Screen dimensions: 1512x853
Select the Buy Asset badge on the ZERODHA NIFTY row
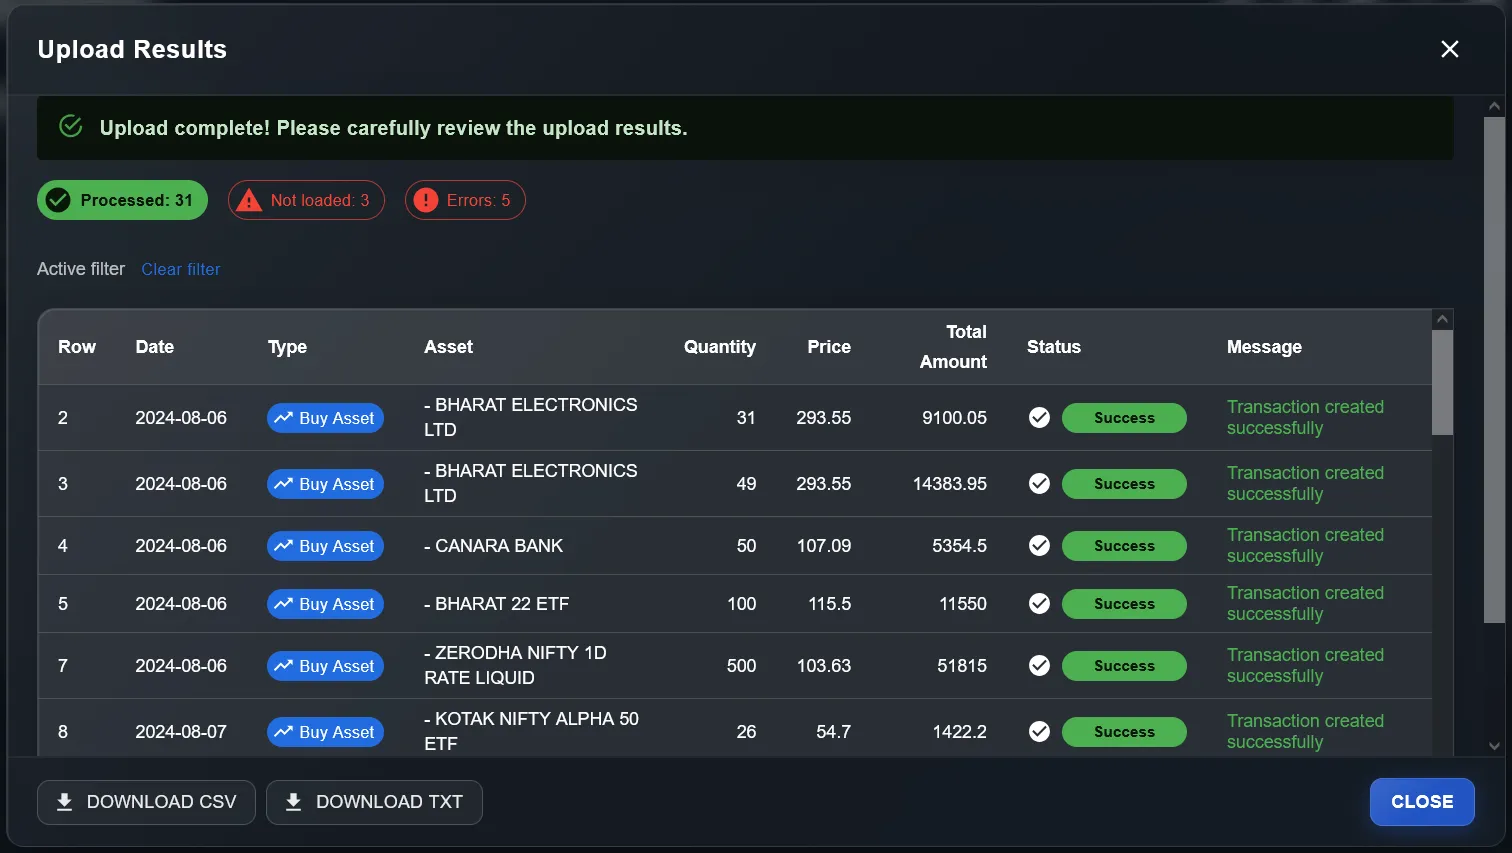pyautogui.click(x=325, y=665)
